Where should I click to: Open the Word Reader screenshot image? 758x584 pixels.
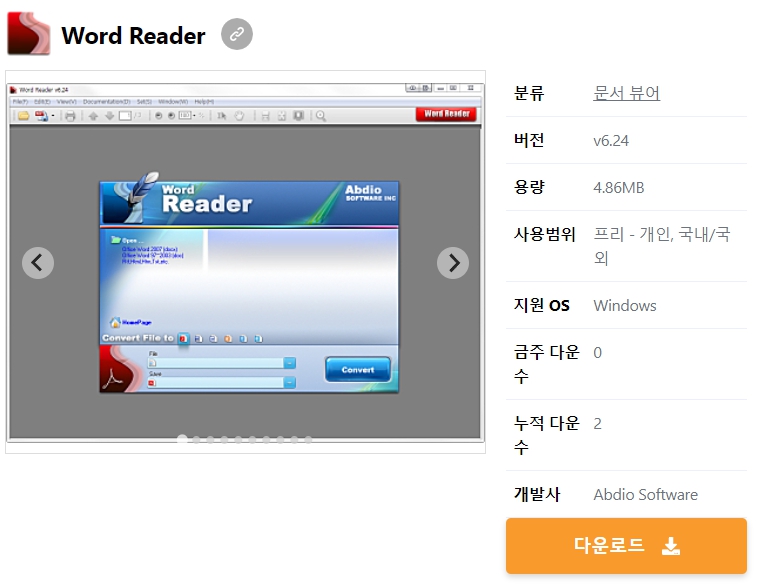(246, 263)
